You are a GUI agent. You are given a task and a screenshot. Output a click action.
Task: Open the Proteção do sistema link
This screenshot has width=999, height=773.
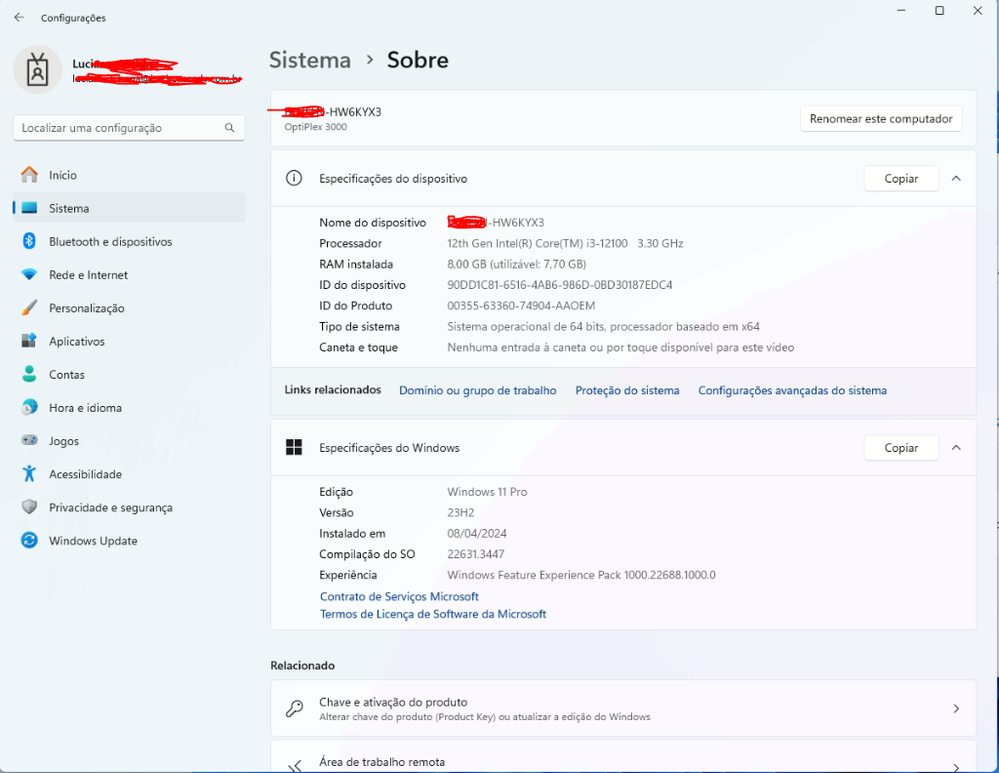pos(627,390)
